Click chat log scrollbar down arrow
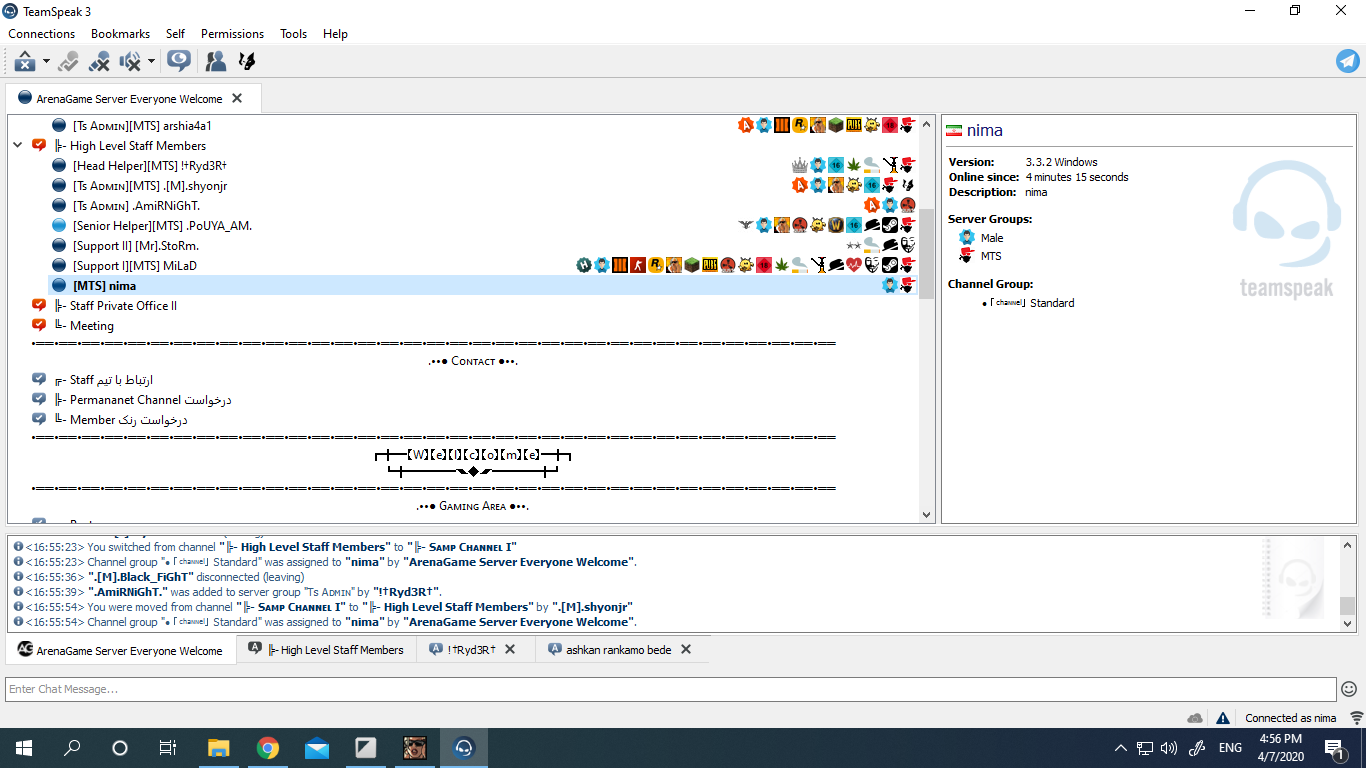Viewport: 1366px width, 768px height. [1347, 623]
